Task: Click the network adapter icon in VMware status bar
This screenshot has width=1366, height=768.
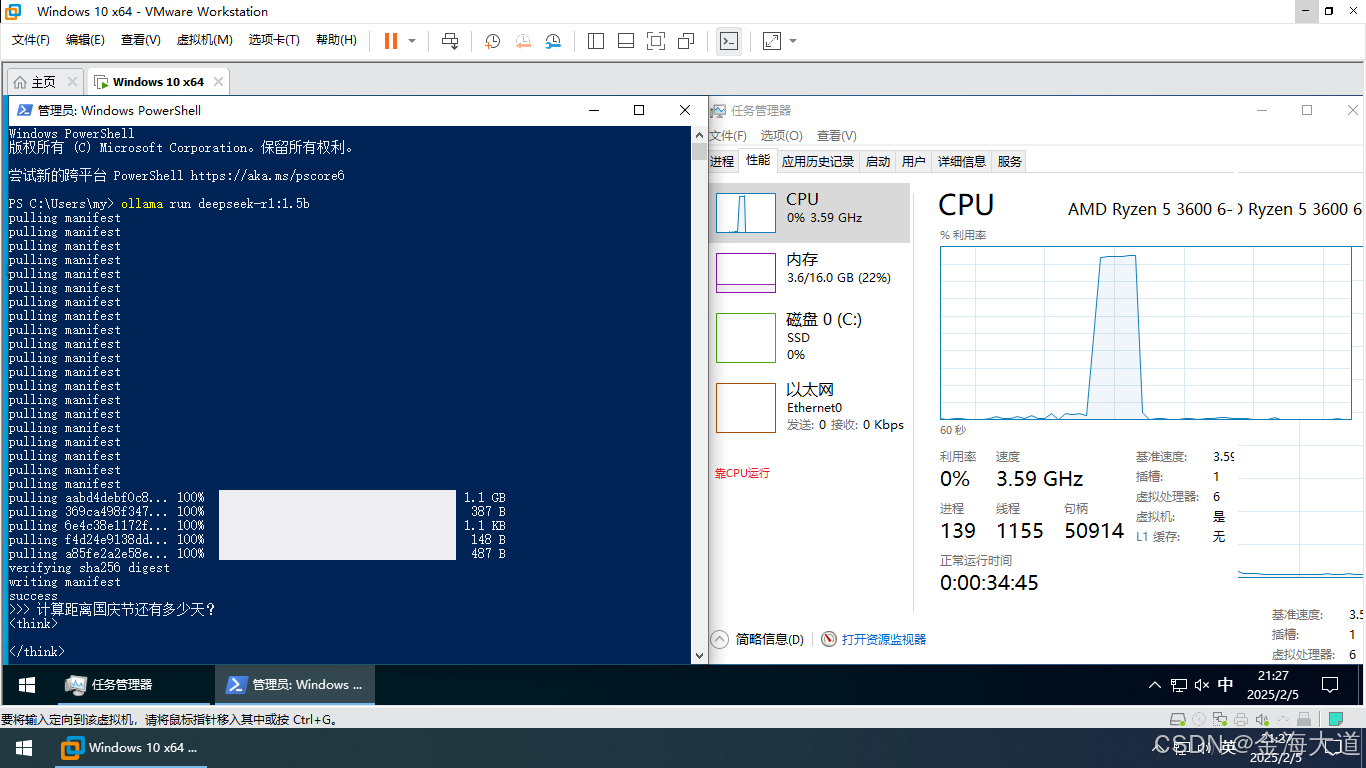Action: 1220,719
